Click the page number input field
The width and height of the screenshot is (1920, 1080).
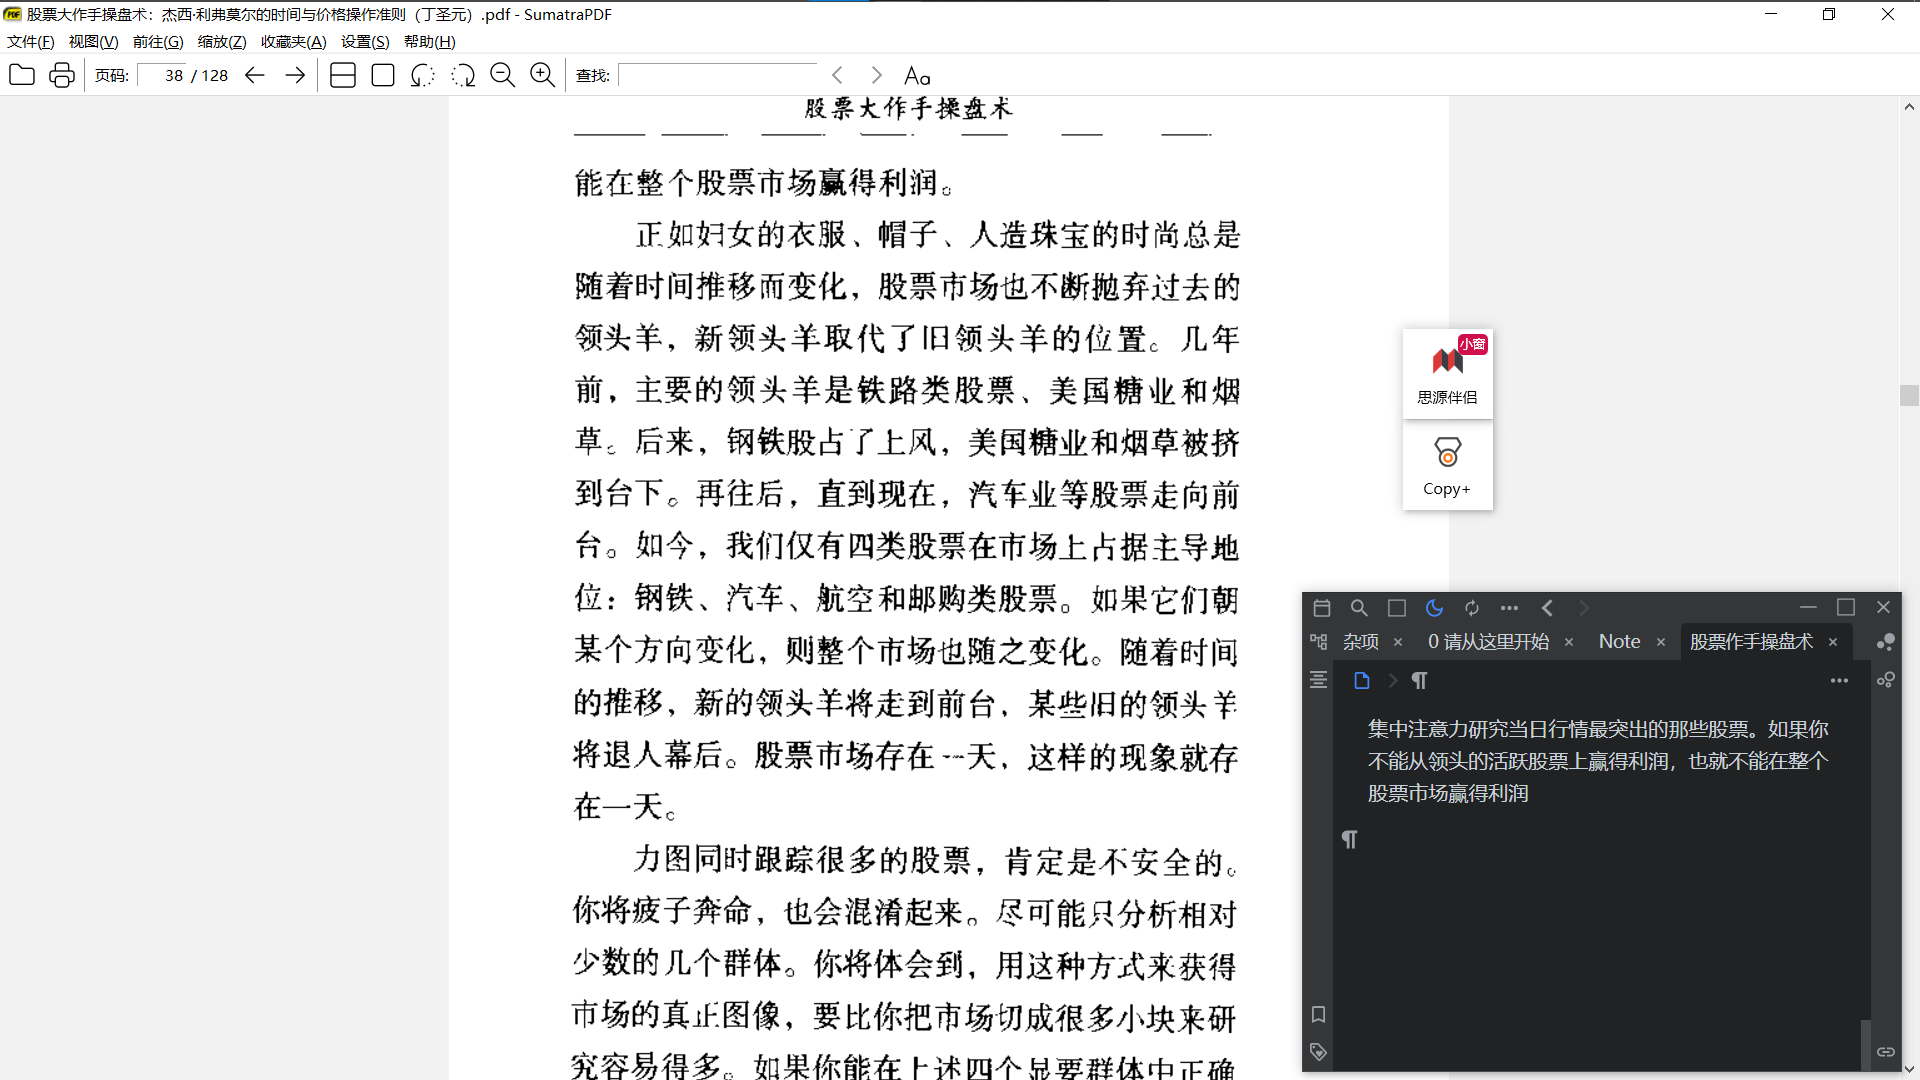(x=165, y=75)
